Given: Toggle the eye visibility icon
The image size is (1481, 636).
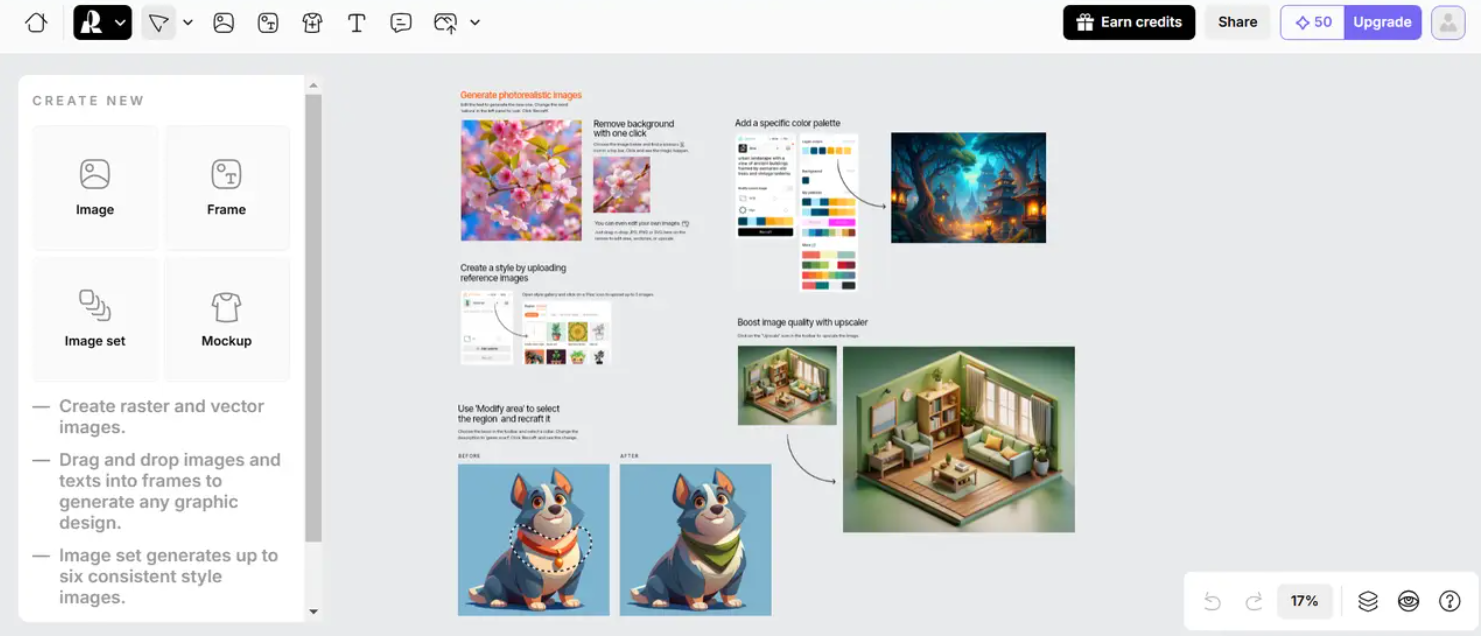Looking at the screenshot, I should (1408, 601).
